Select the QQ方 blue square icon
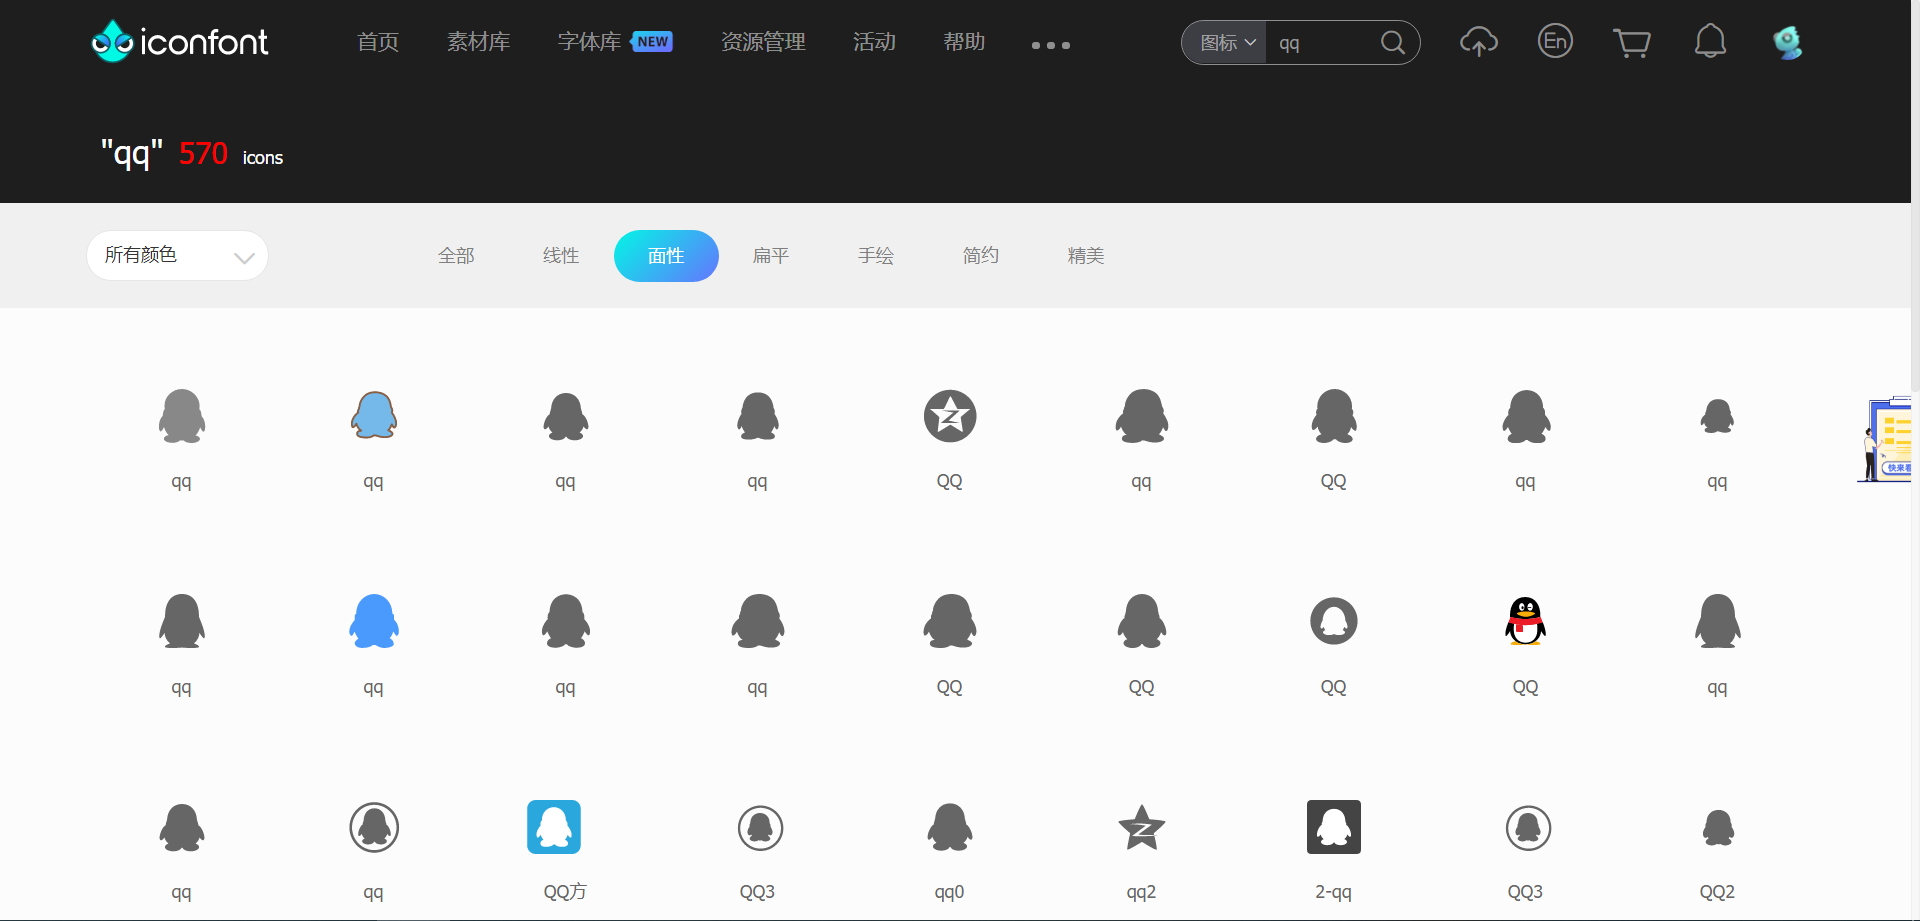 [x=554, y=827]
